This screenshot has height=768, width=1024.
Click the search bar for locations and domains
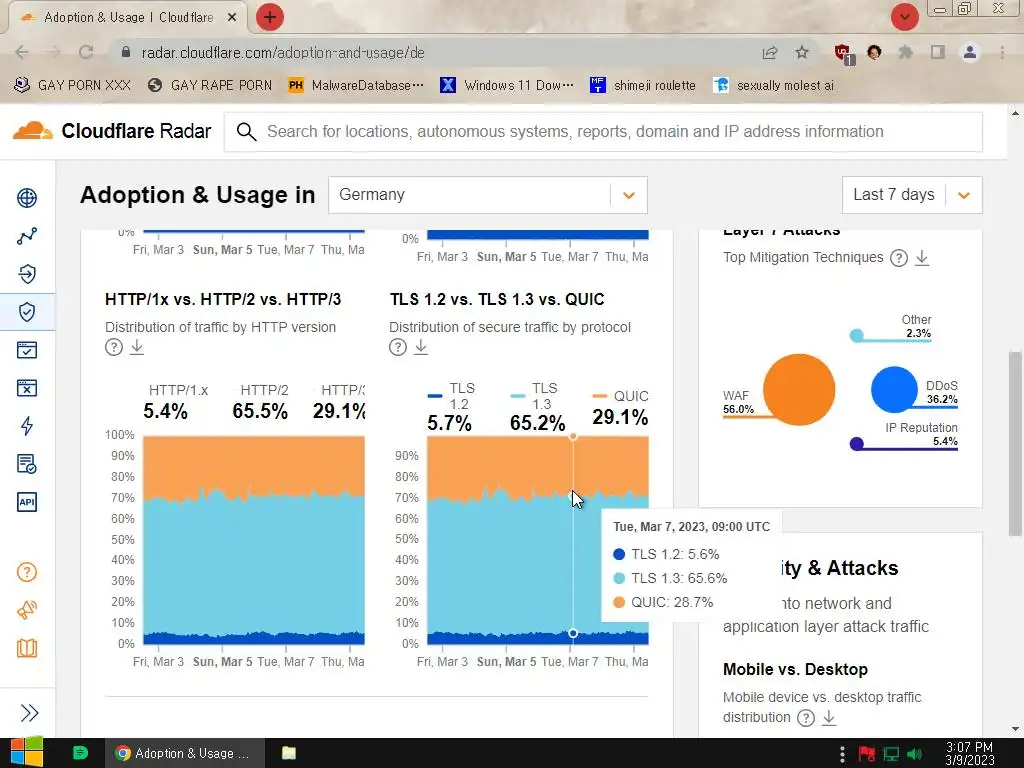click(x=603, y=131)
